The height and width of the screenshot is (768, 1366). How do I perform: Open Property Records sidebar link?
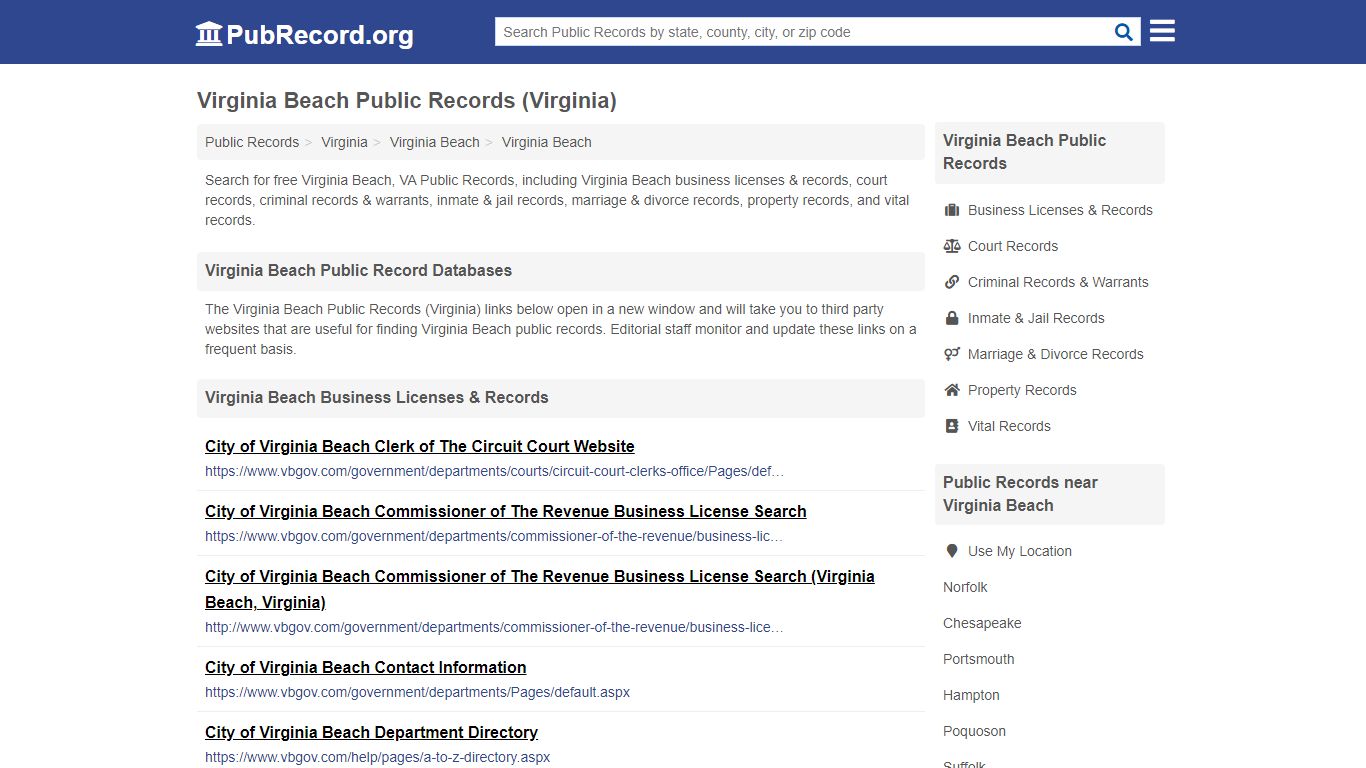click(x=1022, y=390)
